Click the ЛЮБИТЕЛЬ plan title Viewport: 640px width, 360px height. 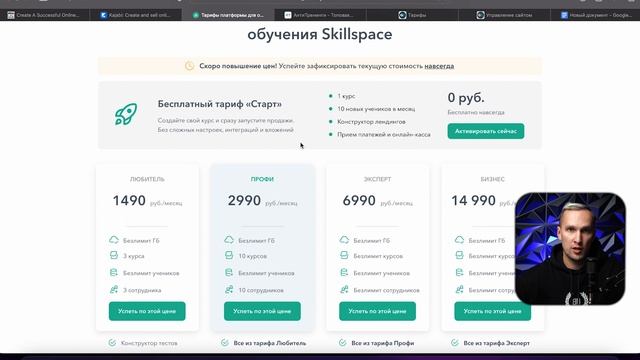click(x=147, y=179)
